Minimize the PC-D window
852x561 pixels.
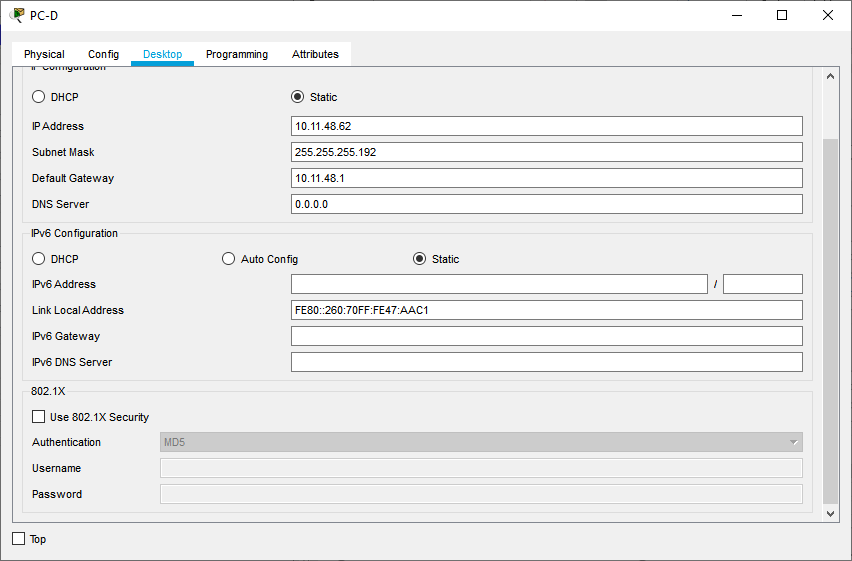737,15
